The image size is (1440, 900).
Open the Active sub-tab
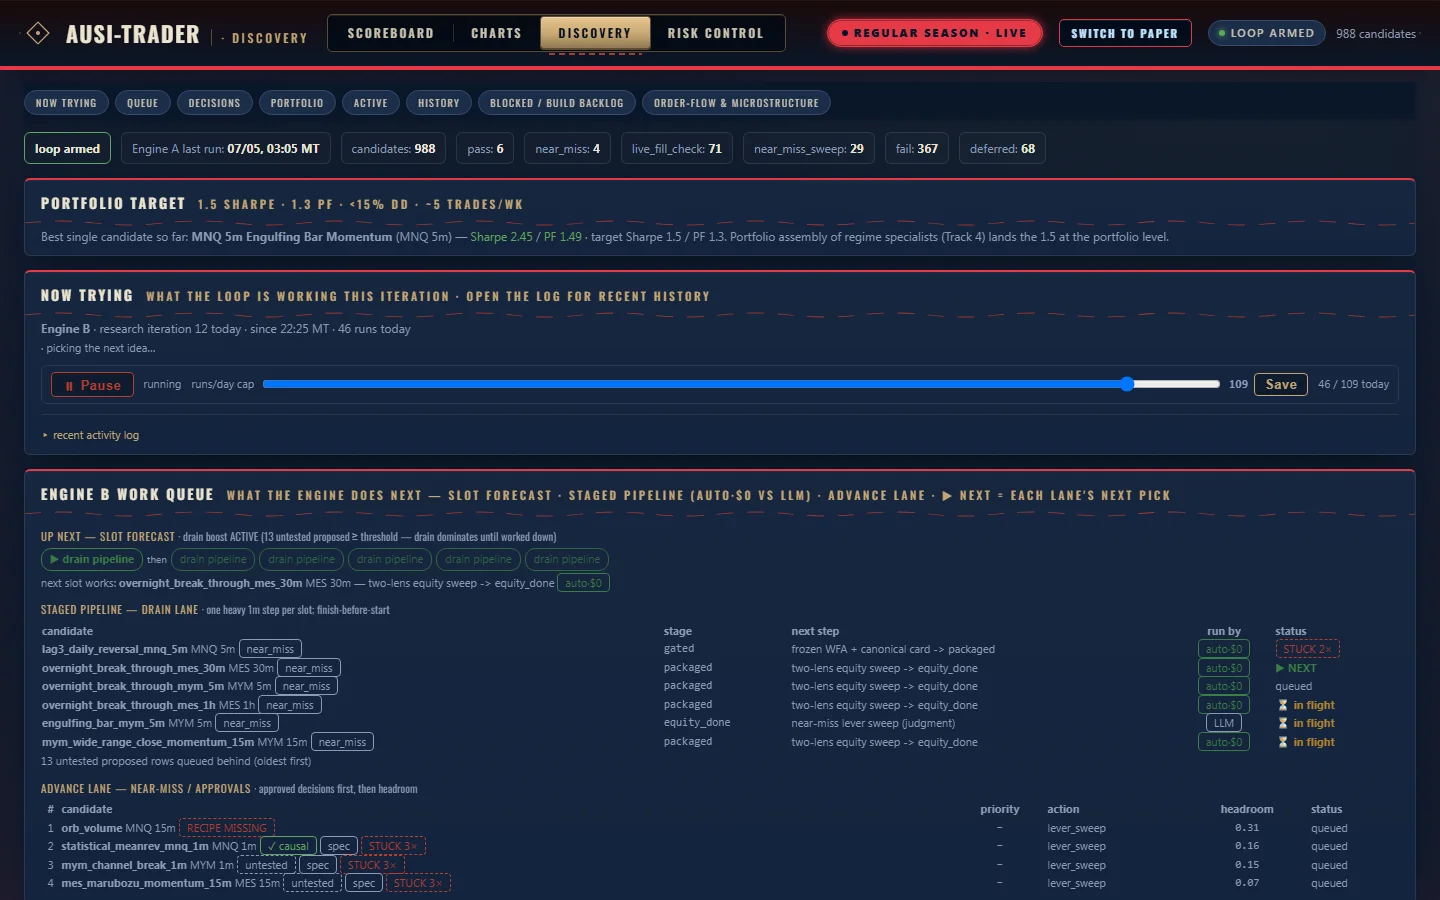click(x=370, y=103)
